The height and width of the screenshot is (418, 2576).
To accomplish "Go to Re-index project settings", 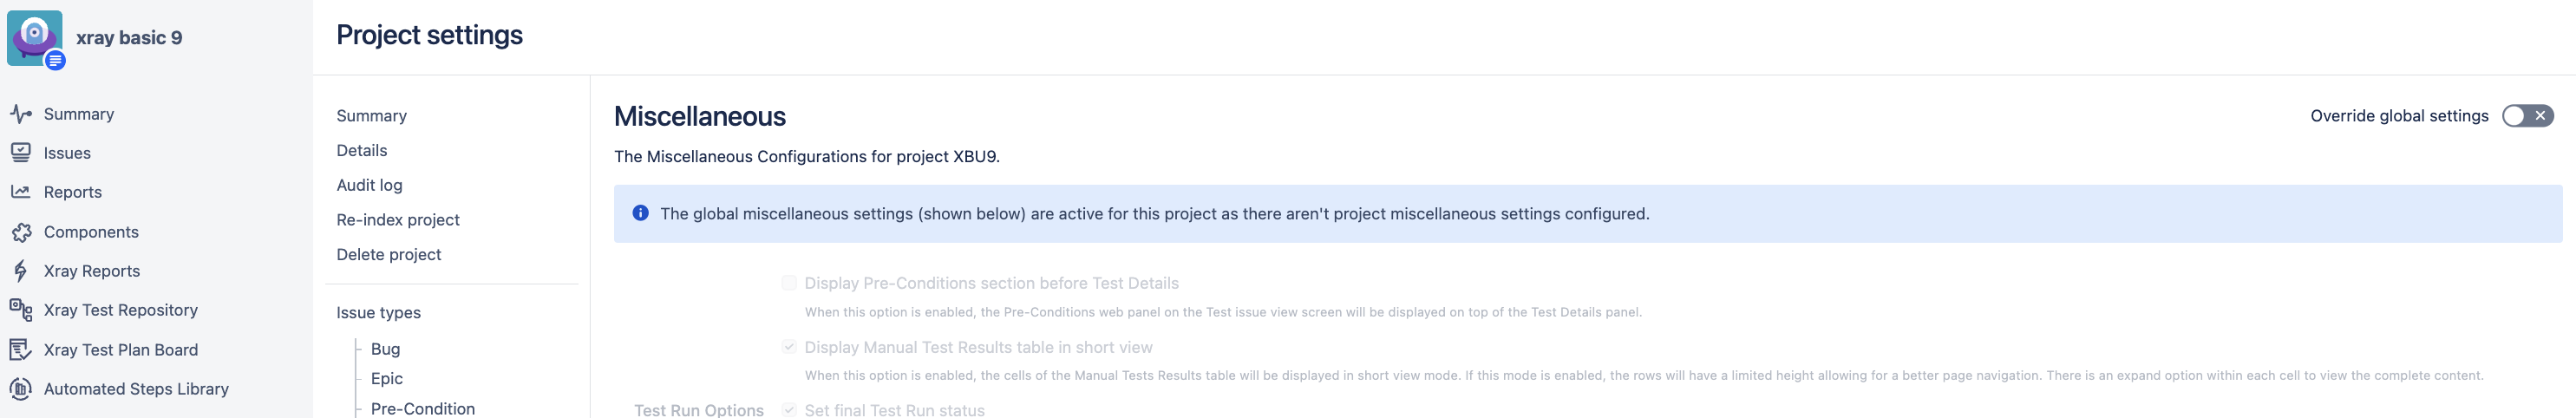I will point(397,220).
